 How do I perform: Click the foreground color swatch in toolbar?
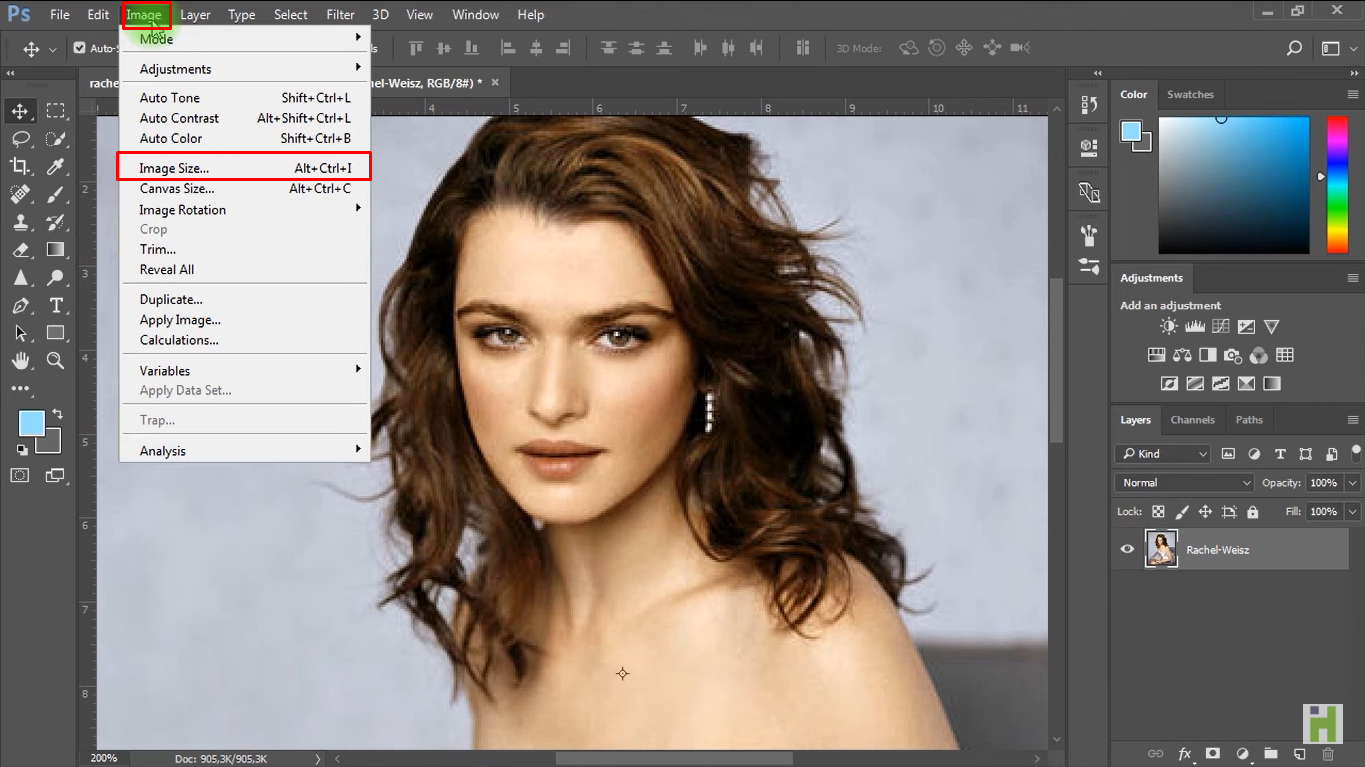[x=31, y=424]
